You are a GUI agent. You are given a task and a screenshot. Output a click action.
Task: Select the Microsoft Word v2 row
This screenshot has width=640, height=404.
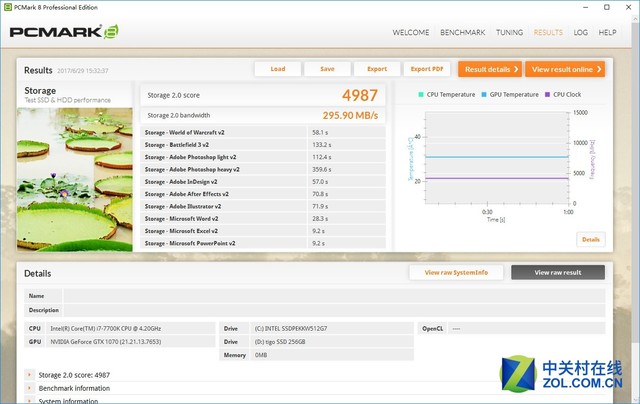coord(263,219)
